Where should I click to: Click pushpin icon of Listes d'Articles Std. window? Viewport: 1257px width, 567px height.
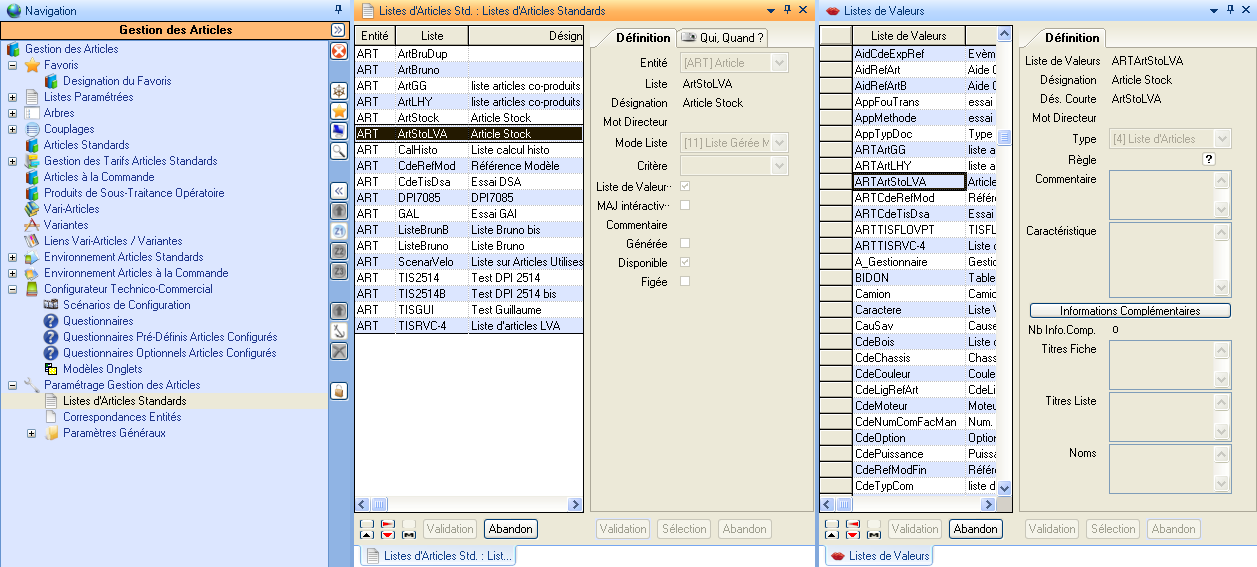[787, 9]
